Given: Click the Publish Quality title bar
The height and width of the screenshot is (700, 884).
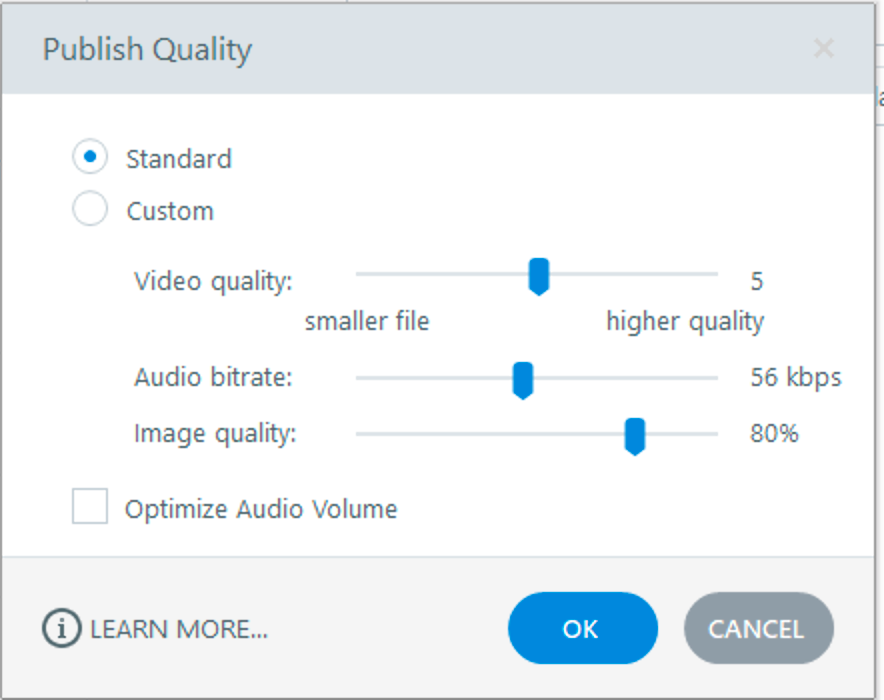Looking at the screenshot, I should coord(400,49).
